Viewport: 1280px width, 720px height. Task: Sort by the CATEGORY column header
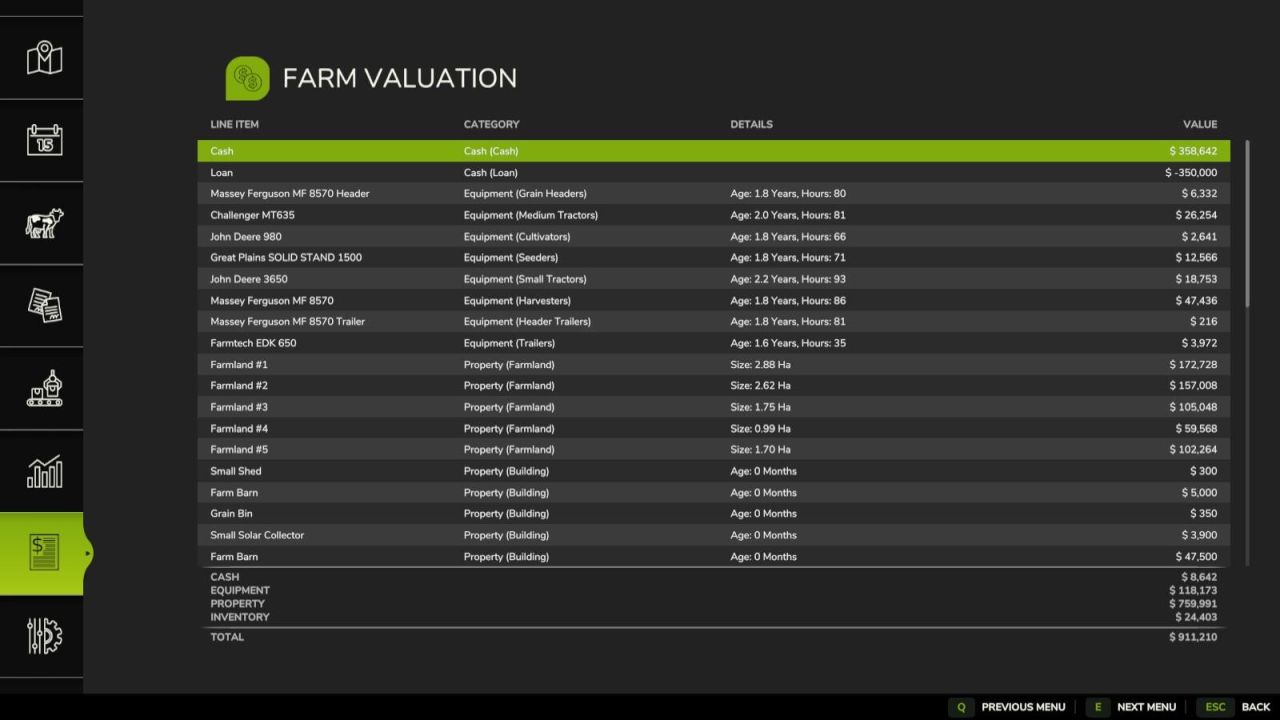pyautogui.click(x=491, y=124)
